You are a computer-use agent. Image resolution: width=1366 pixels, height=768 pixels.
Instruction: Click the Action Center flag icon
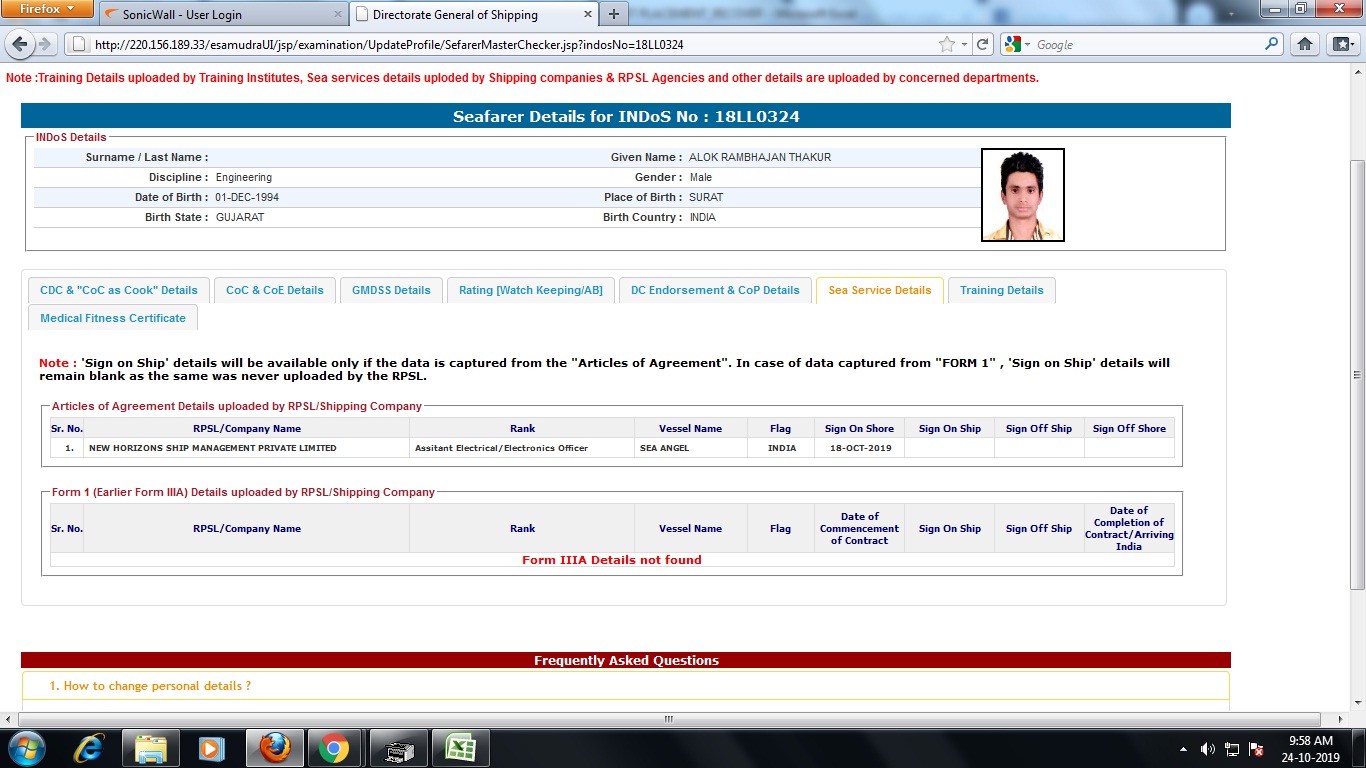tap(1256, 749)
